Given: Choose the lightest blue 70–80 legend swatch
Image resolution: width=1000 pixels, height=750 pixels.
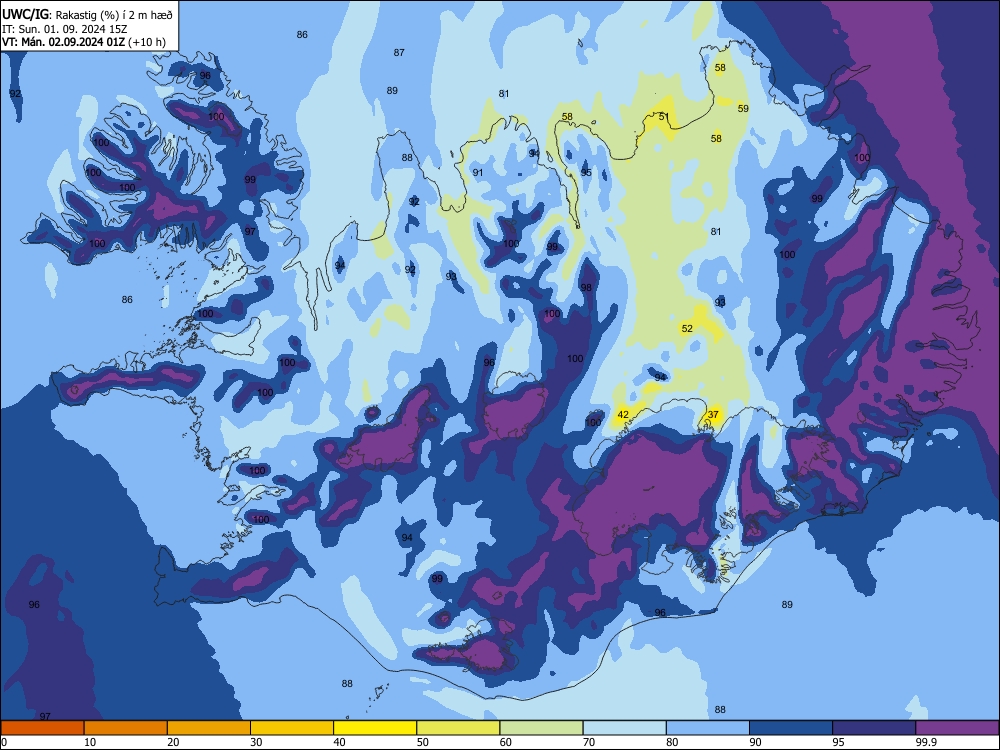Looking at the screenshot, I should (x=624, y=728).
